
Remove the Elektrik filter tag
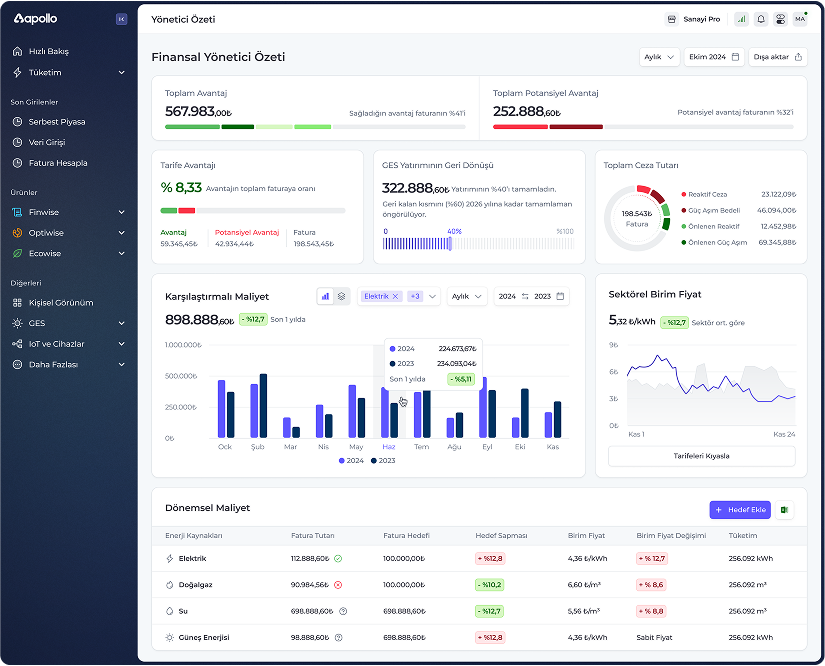(x=395, y=296)
